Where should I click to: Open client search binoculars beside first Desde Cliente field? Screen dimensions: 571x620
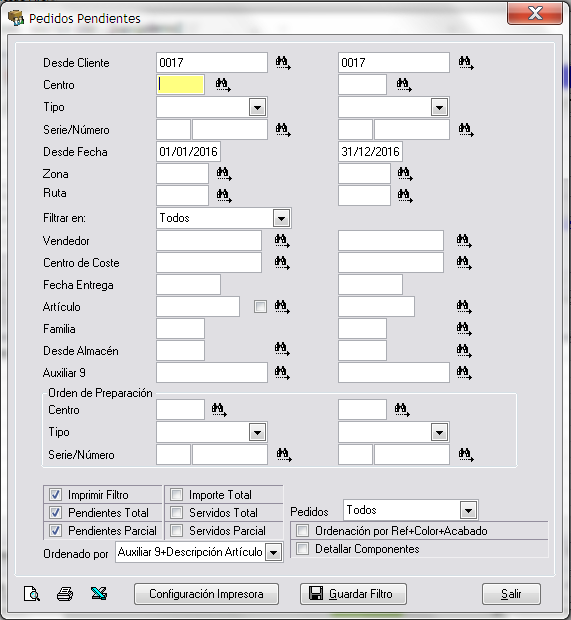tap(283, 62)
